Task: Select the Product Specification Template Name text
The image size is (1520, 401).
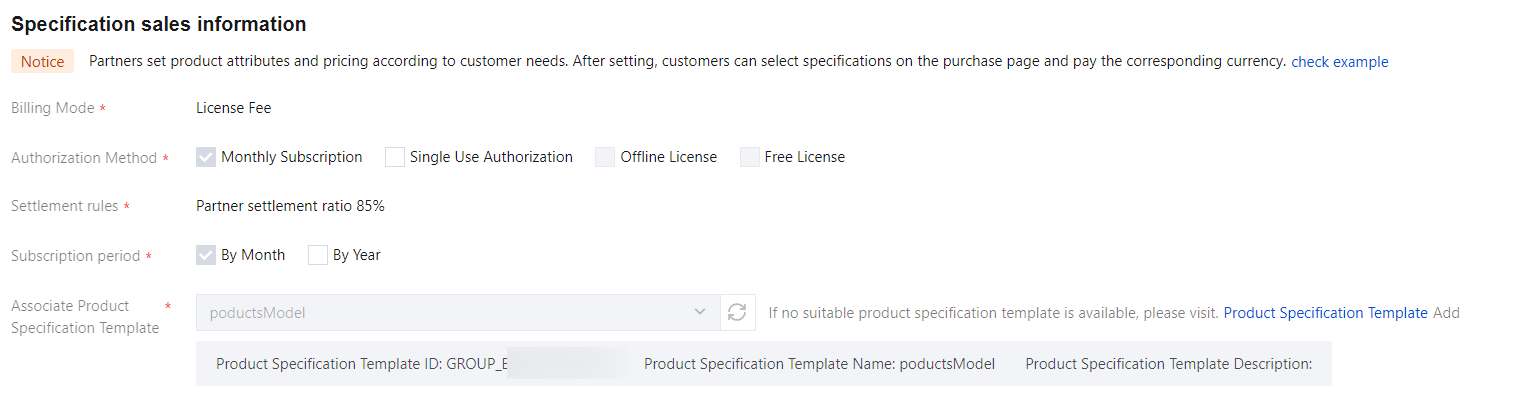Action: 819,364
